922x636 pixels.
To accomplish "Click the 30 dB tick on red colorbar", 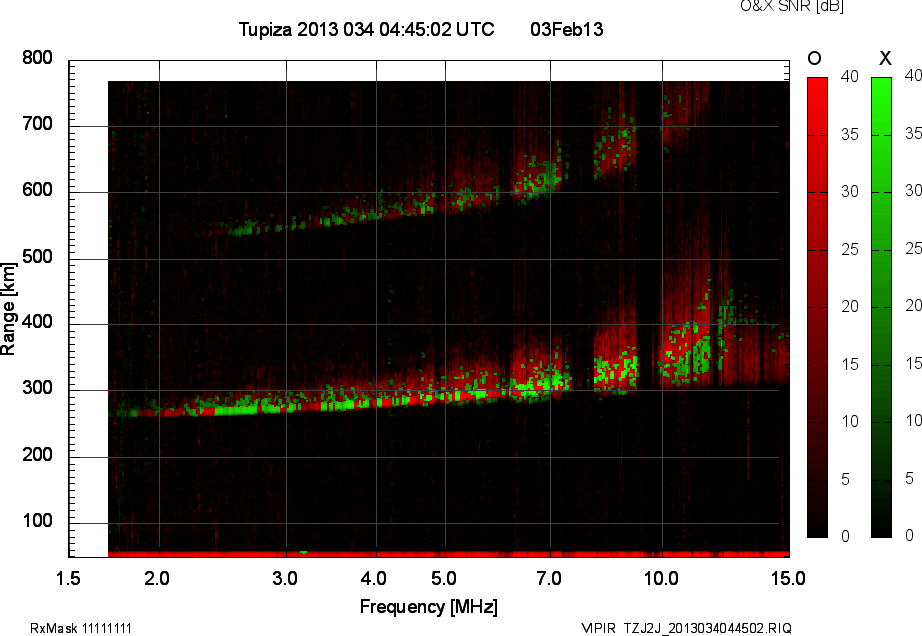I will click(x=850, y=192).
